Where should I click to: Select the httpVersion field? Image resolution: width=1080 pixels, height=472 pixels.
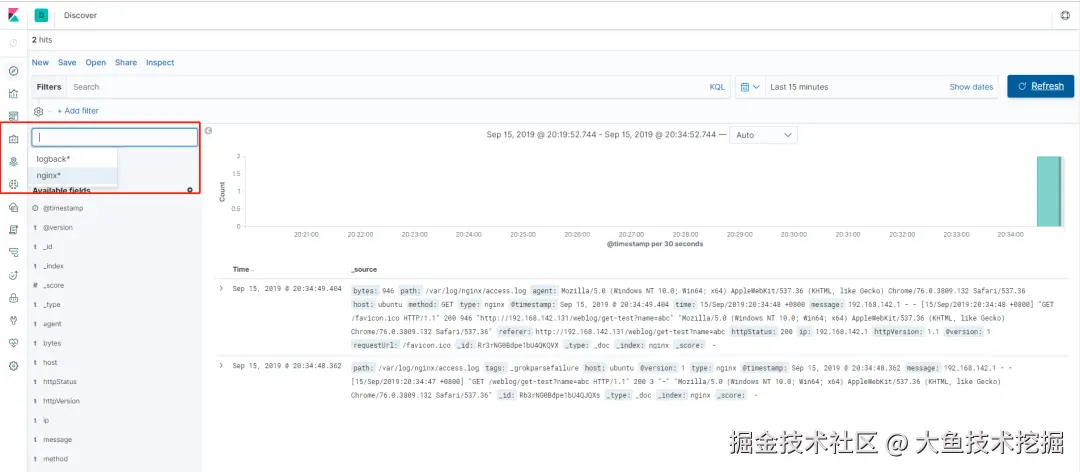click(61, 401)
